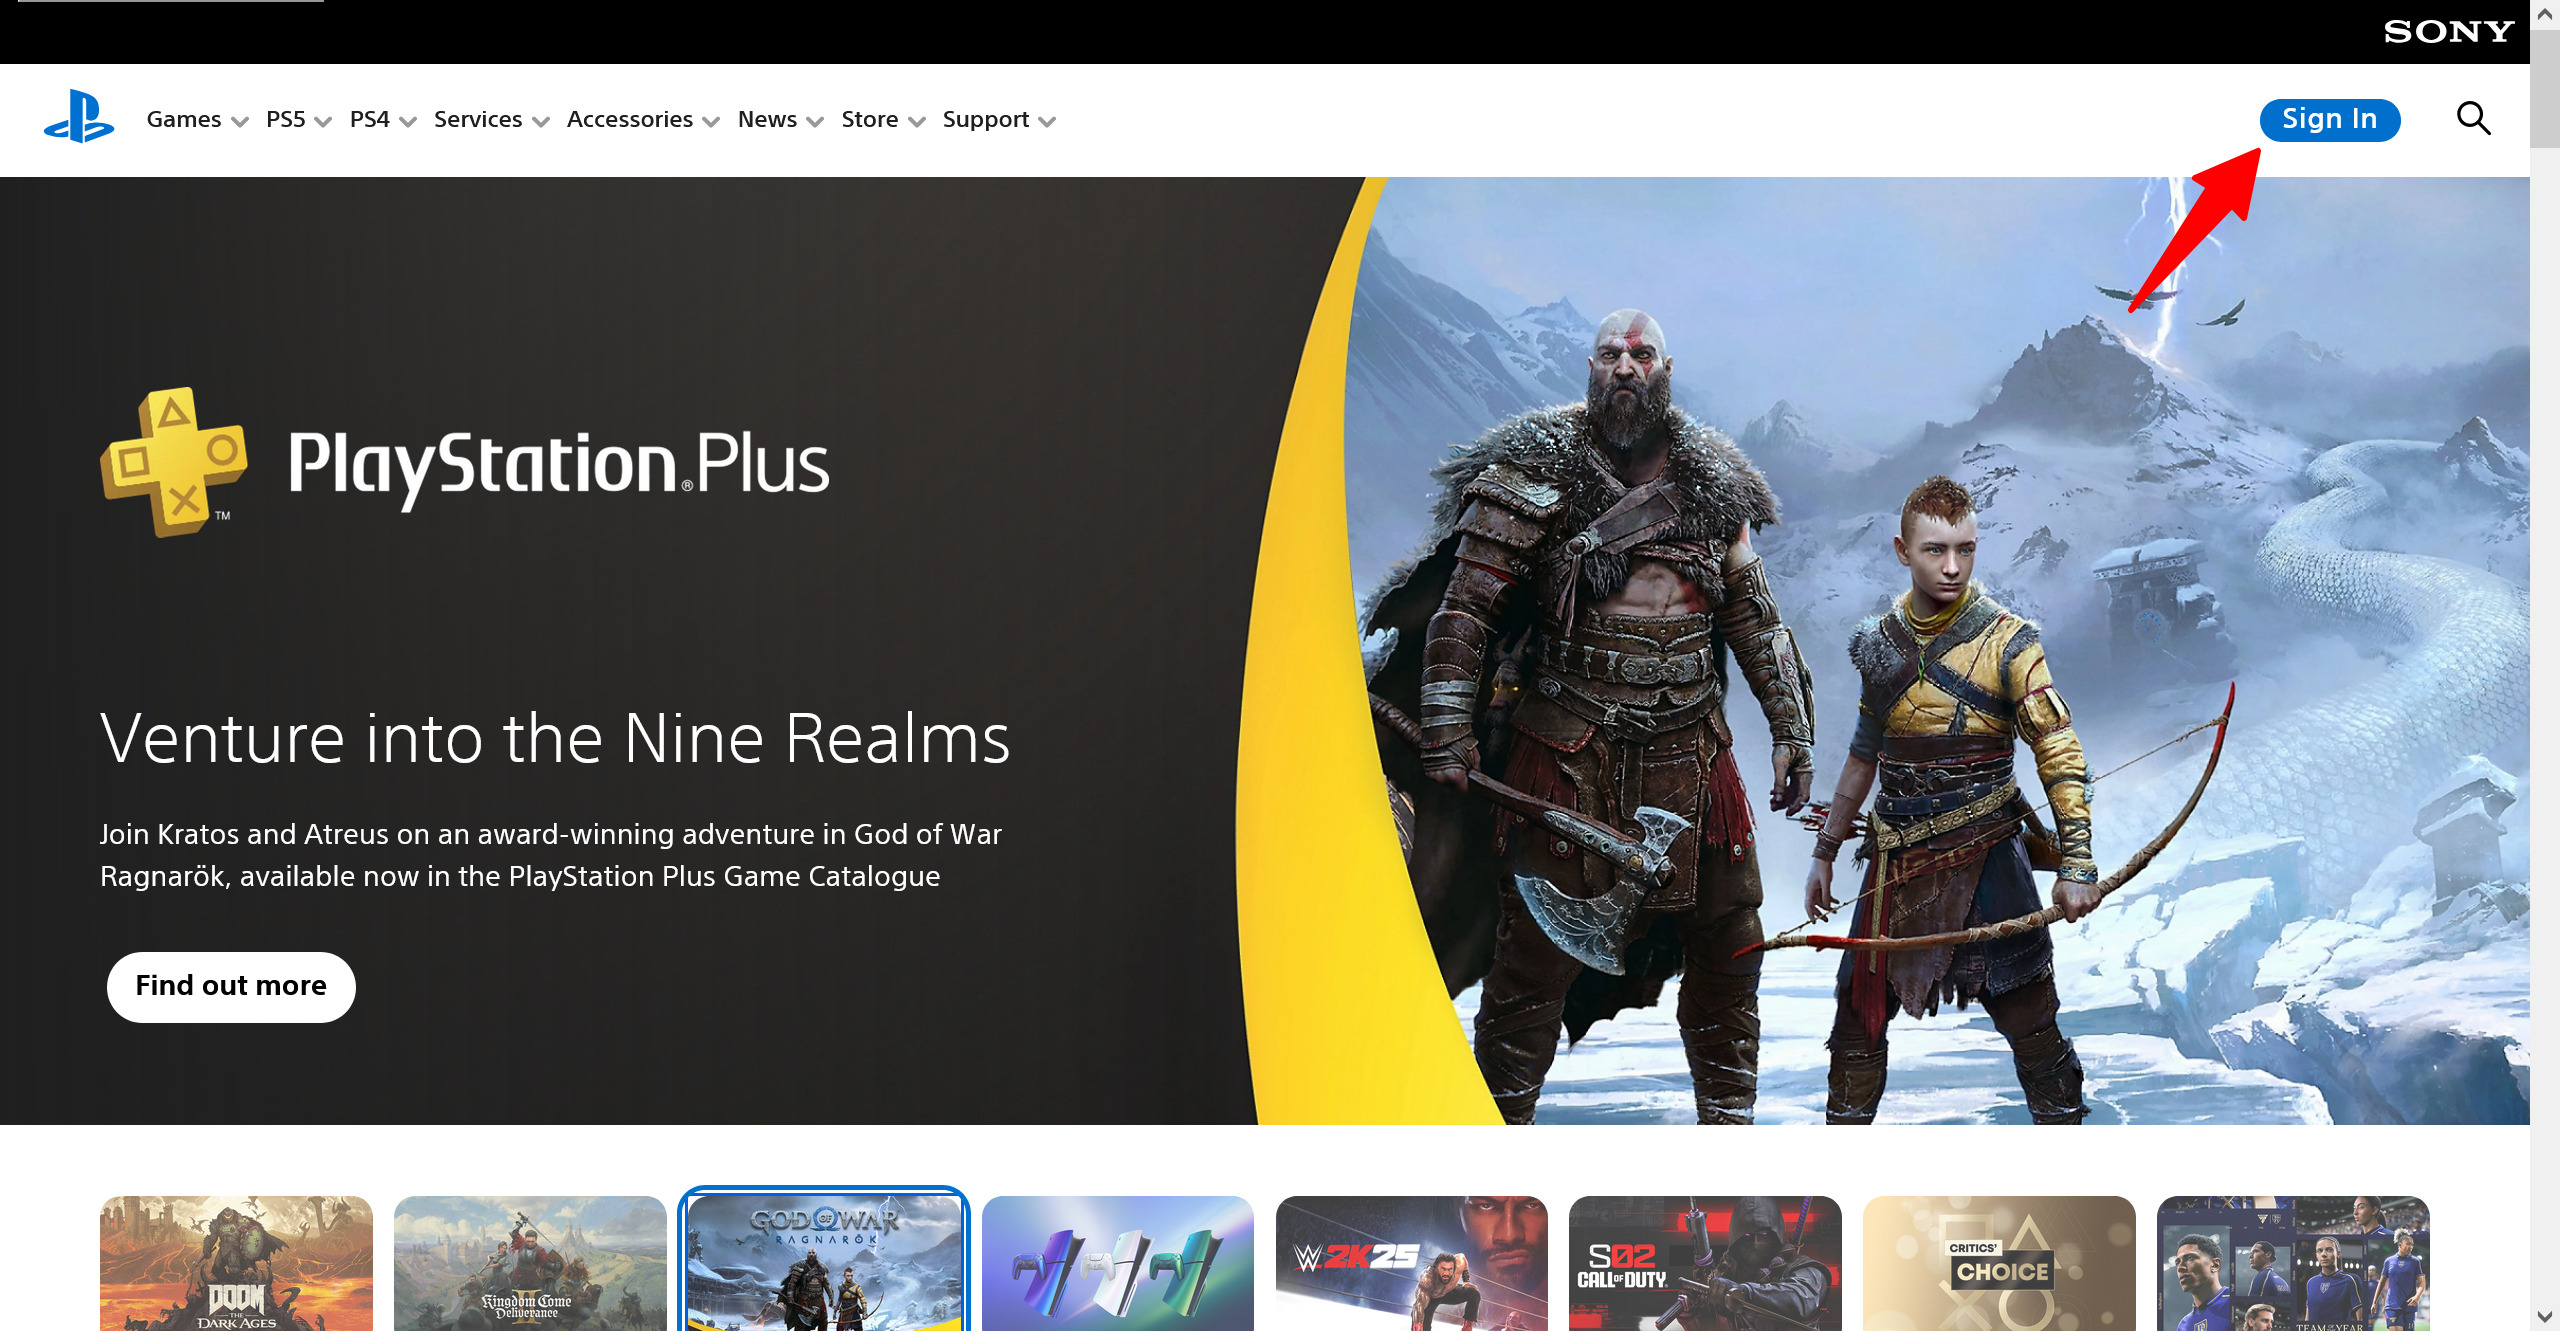
Task: Expand the Services menu chevron
Action: [541, 122]
